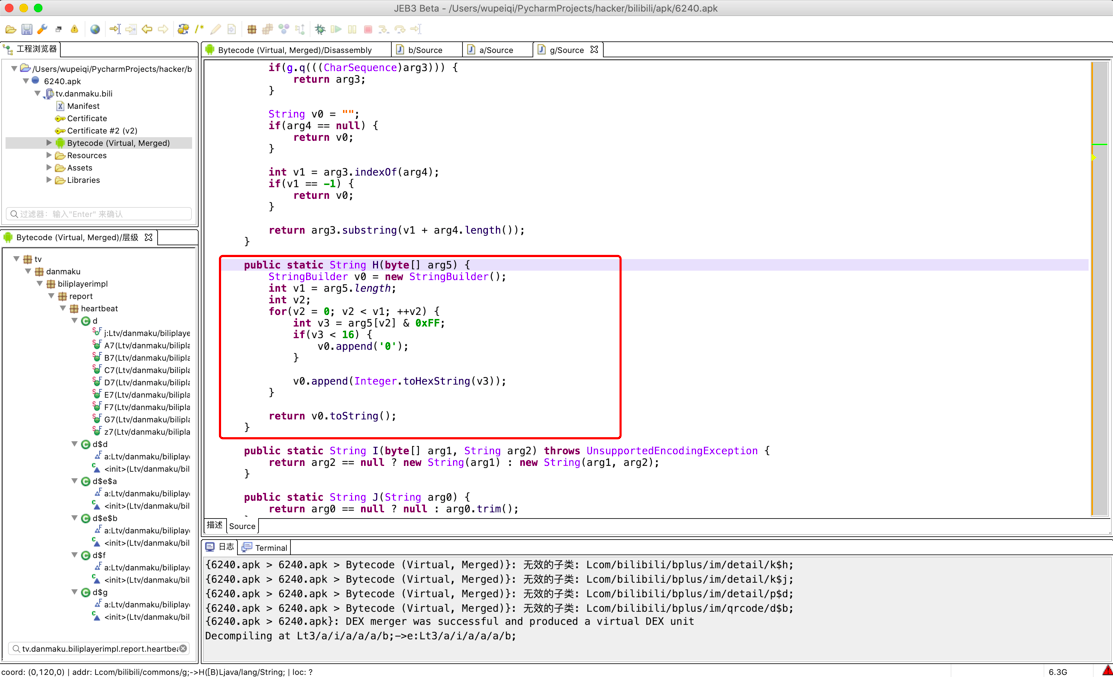Expand the Bytecode (Virtual, Merged) project node
This screenshot has height=677, width=1113.
pyautogui.click(x=49, y=143)
